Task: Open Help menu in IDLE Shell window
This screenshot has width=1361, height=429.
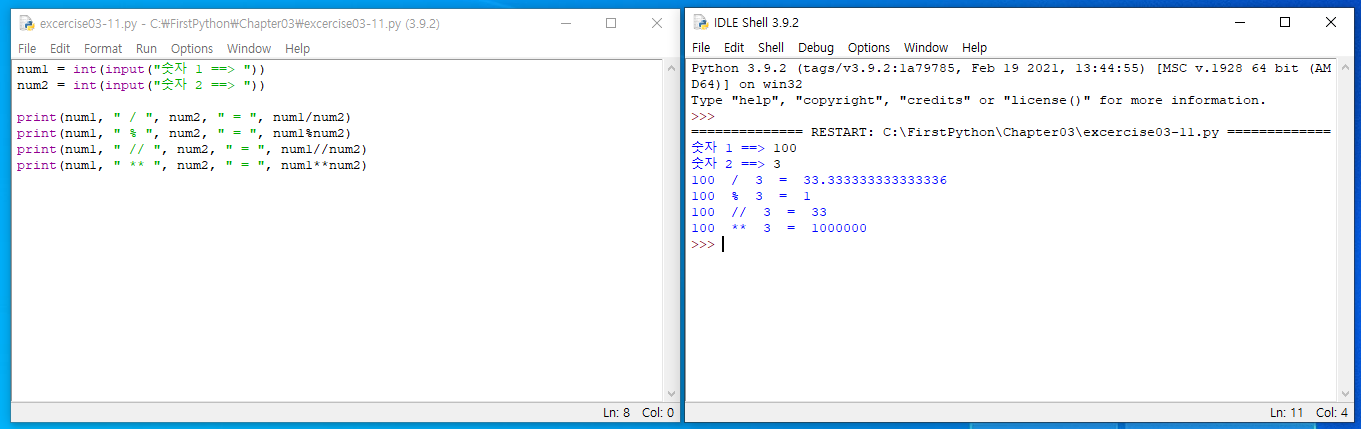Action: (x=975, y=47)
